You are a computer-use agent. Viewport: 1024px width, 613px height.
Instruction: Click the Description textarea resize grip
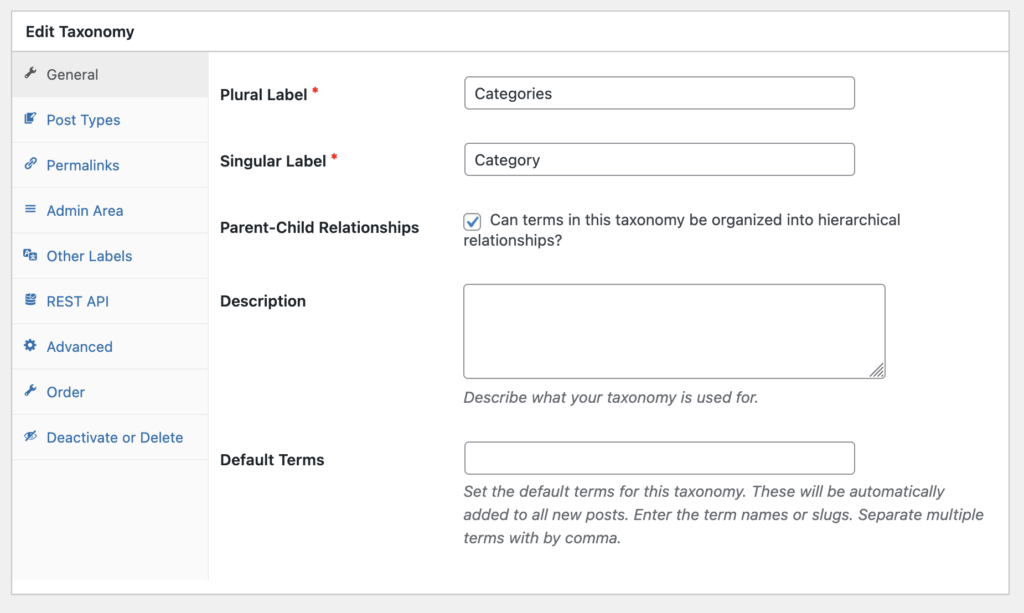click(x=878, y=371)
